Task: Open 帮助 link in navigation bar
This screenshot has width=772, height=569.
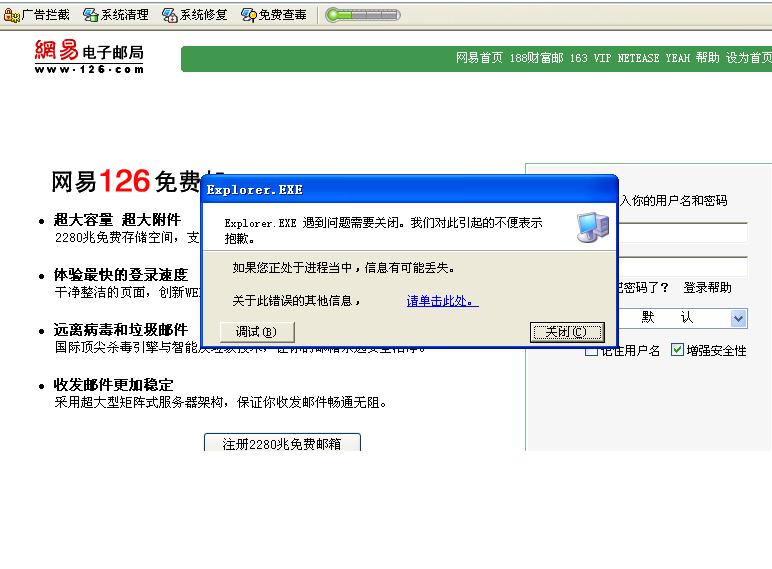Action: [708, 58]
